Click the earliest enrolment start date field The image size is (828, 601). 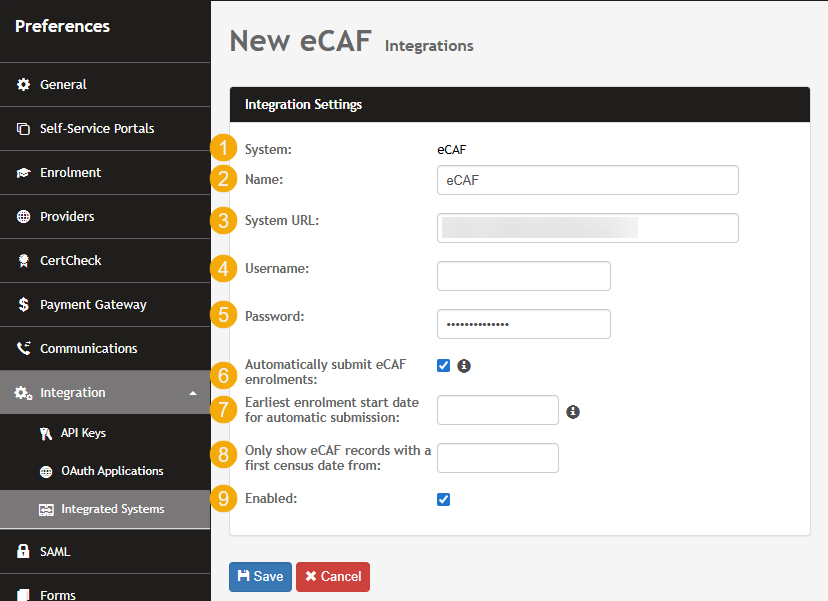498,410
